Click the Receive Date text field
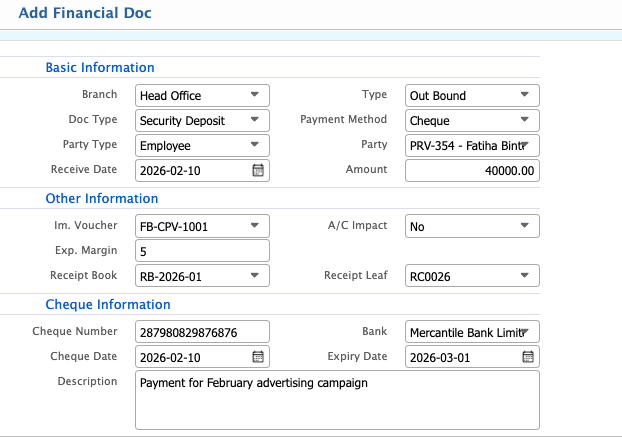 click(192, 171)
